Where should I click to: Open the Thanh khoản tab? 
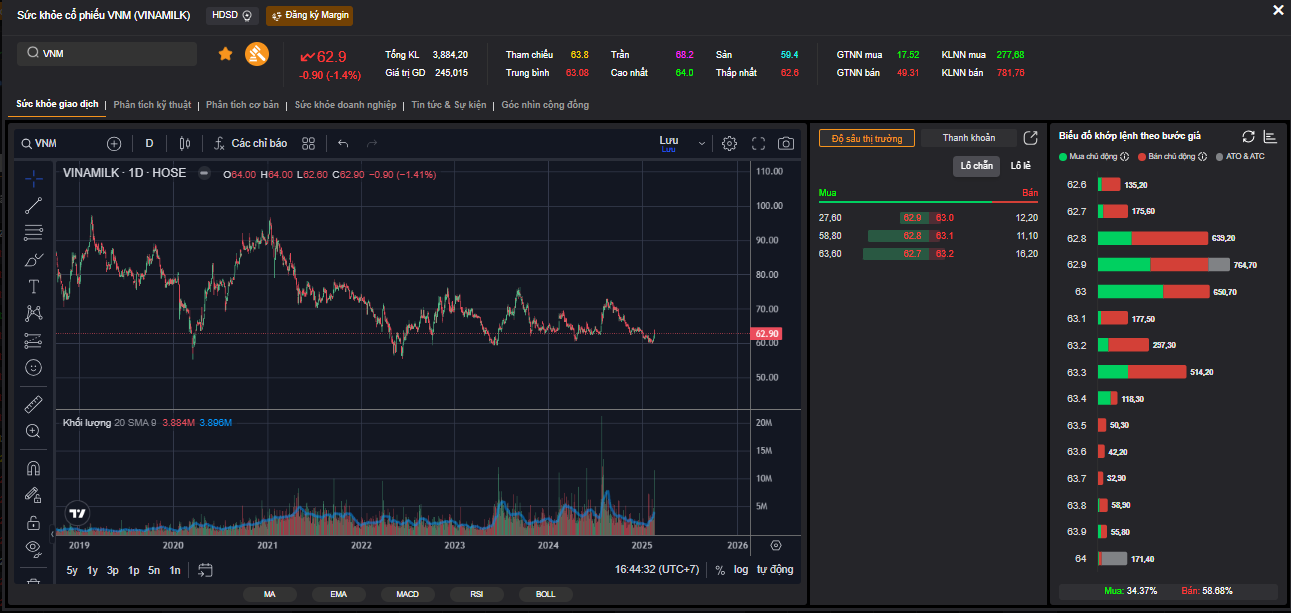click(x=968, y=138)
